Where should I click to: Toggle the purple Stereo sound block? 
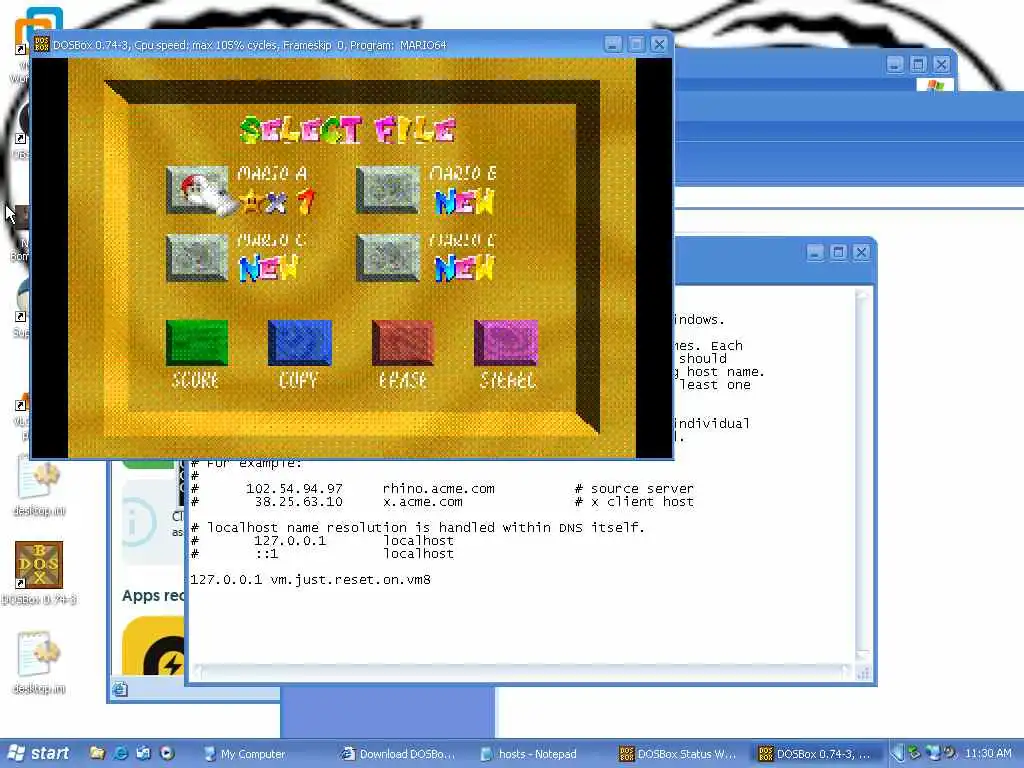(x=506, y=342)
